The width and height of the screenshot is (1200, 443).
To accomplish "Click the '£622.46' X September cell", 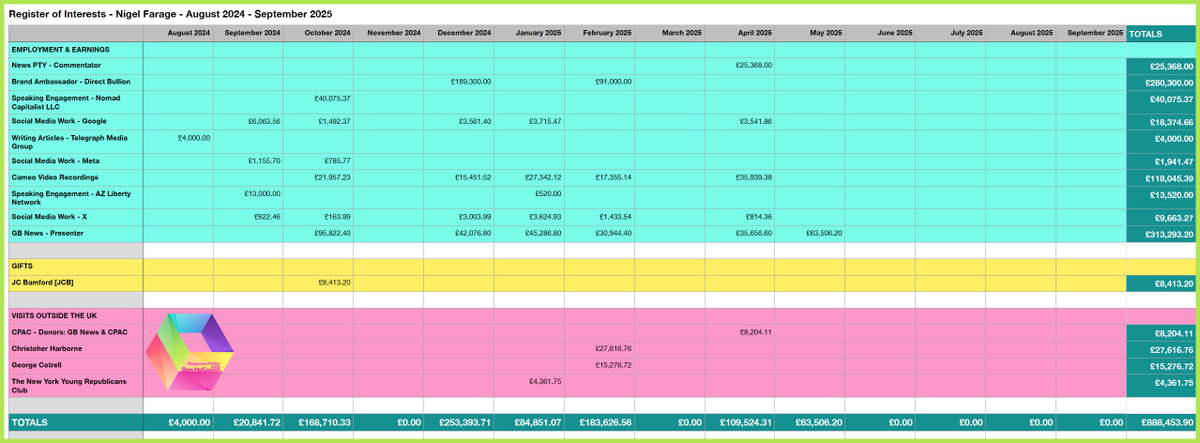I will pyautogui.click(x=267, y=217).
